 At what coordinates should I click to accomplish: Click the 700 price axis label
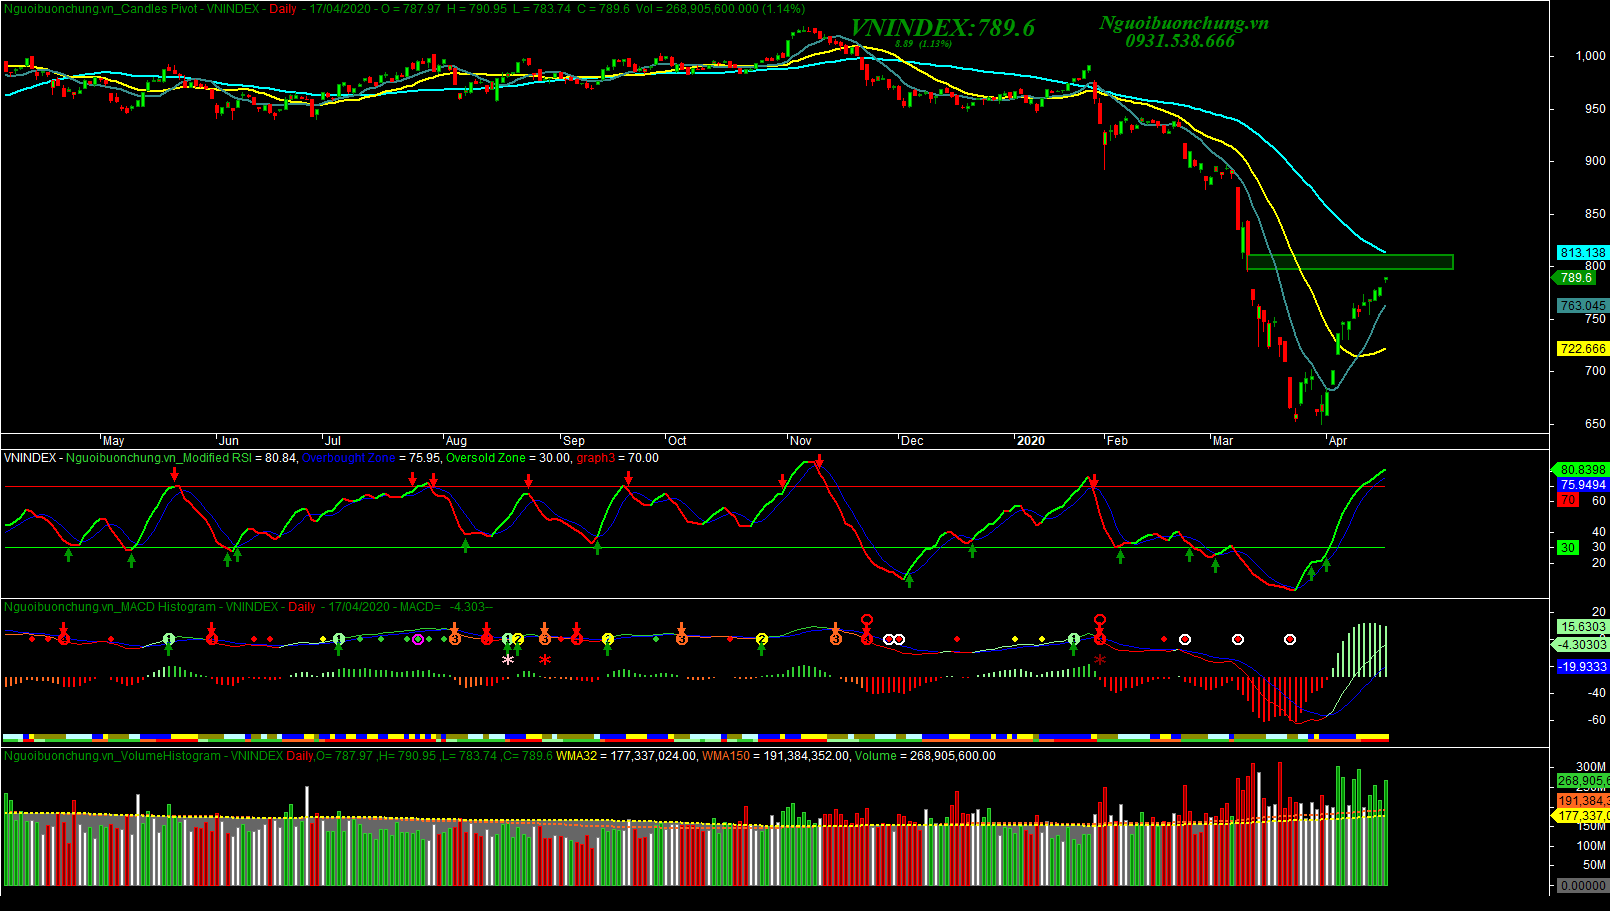pyautogui.click(x=1594, y=371)
